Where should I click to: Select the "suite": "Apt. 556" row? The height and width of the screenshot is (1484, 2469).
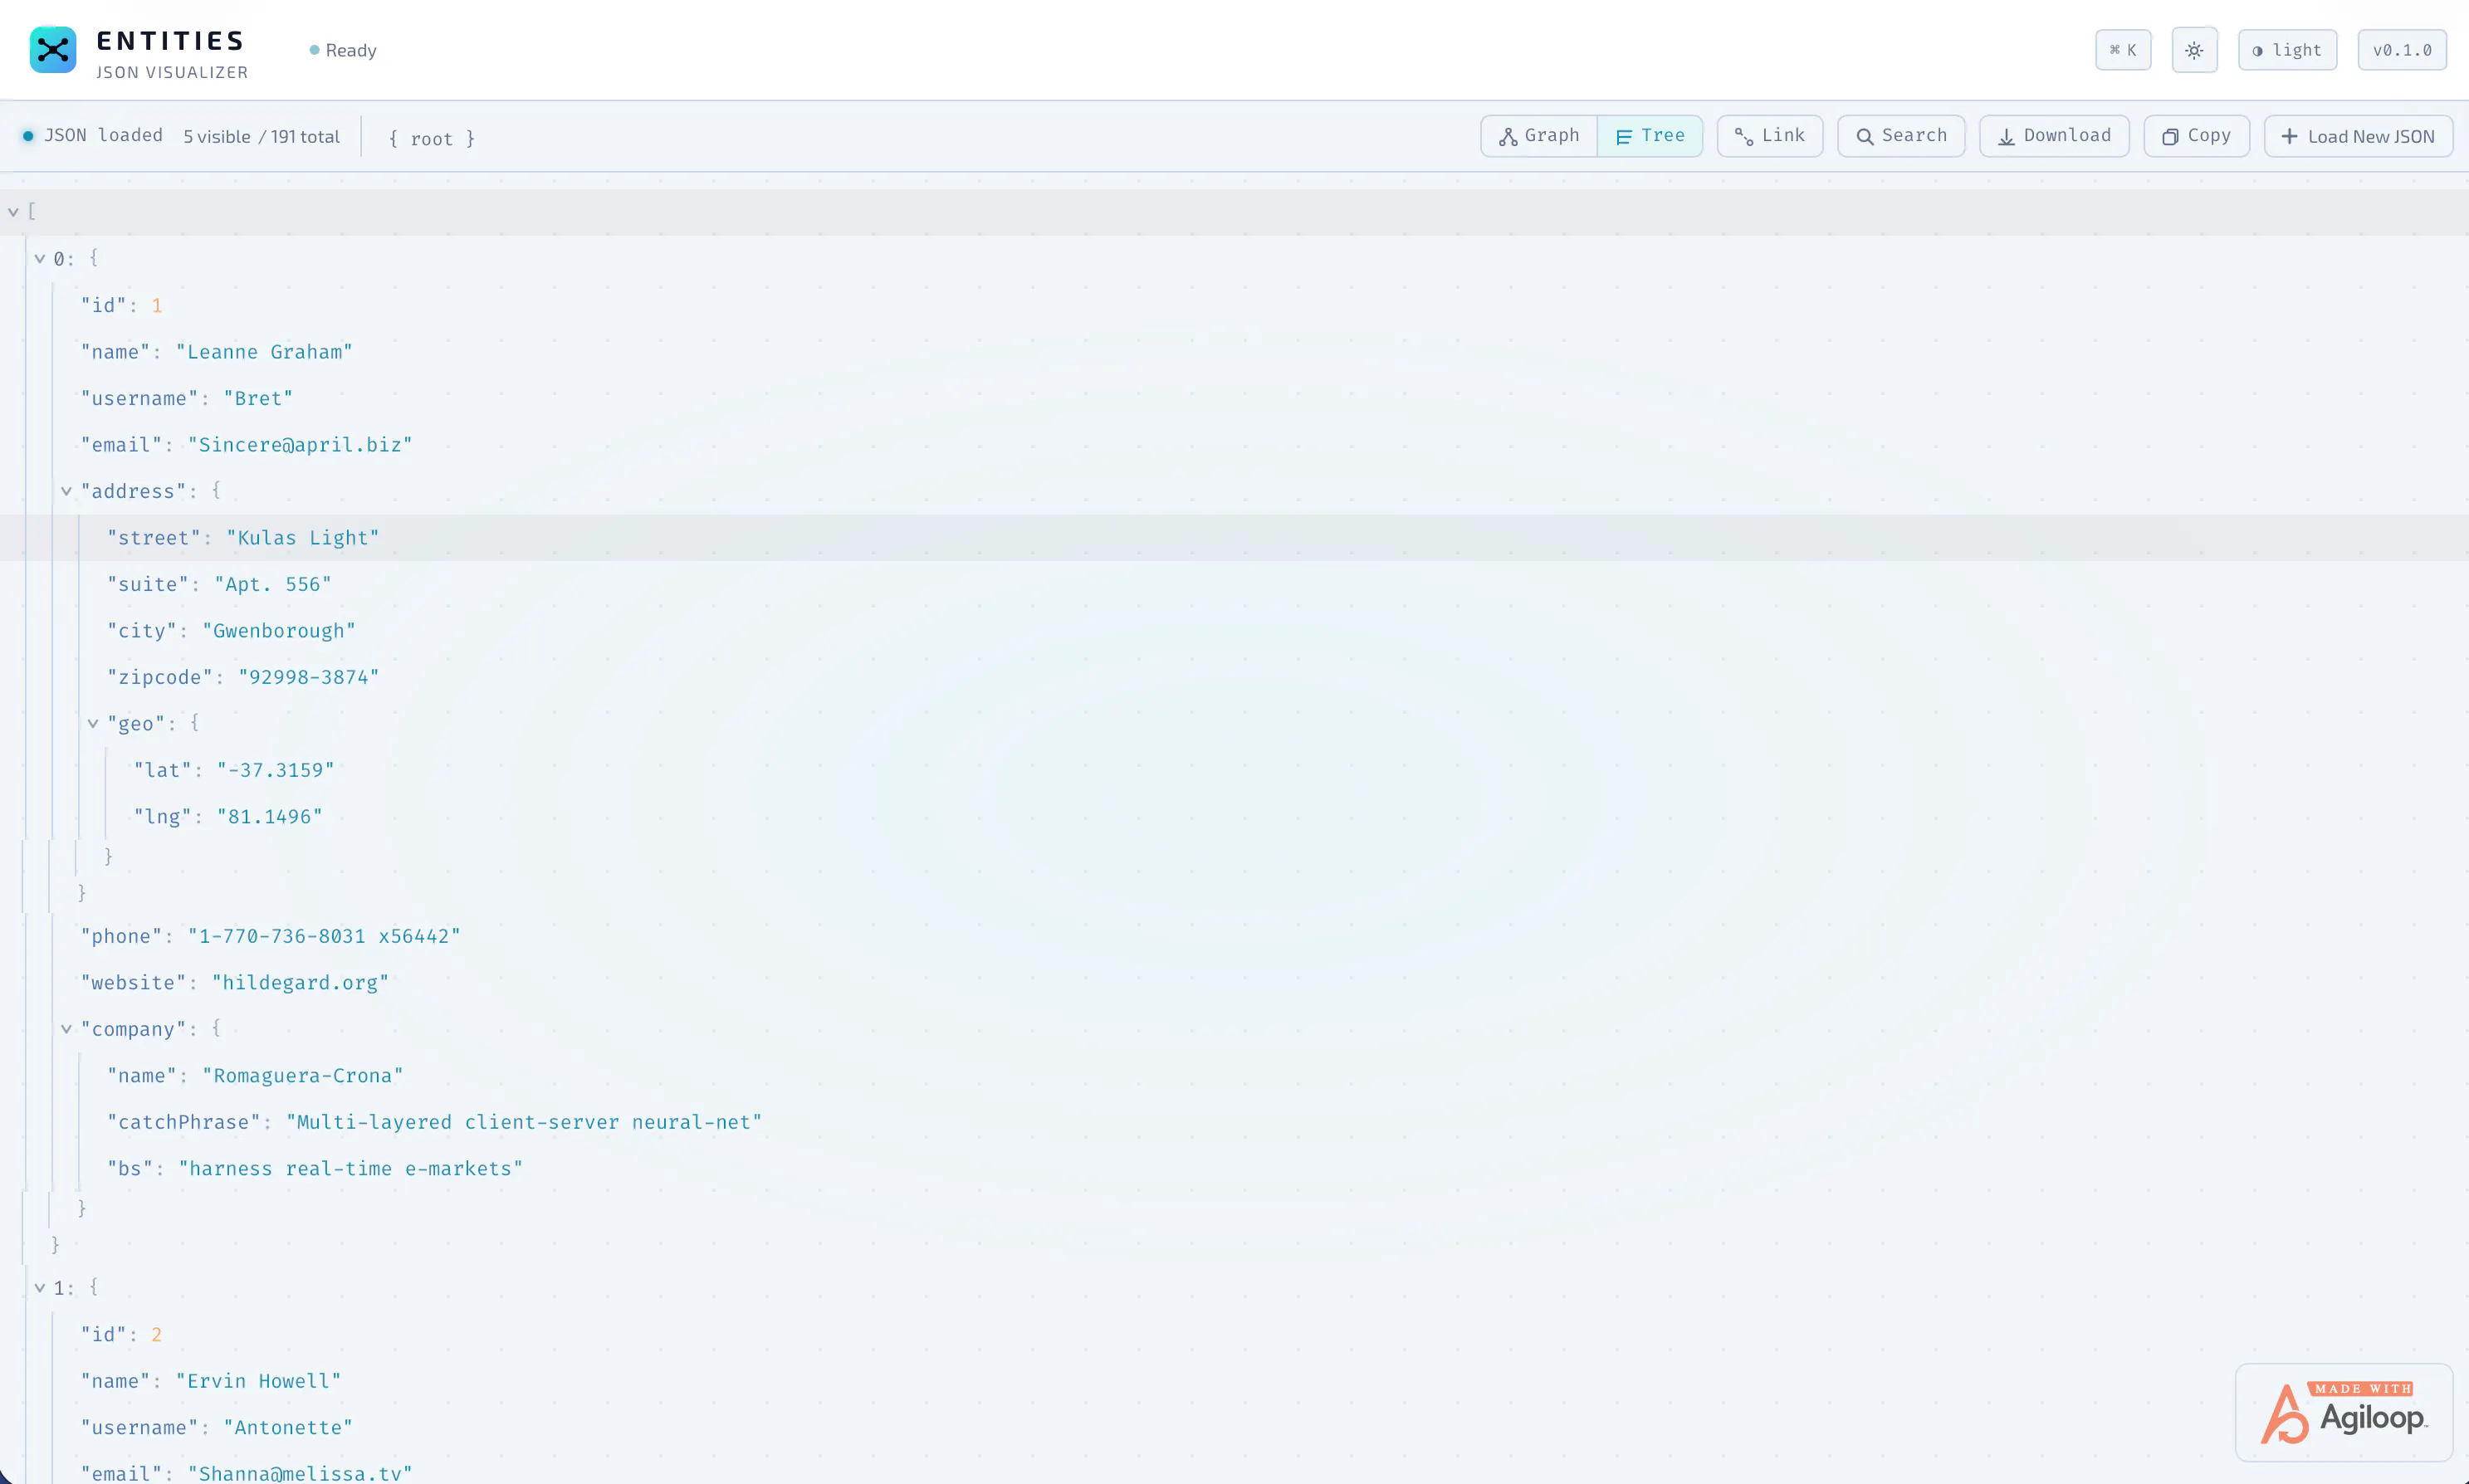tap(1234, 584)
